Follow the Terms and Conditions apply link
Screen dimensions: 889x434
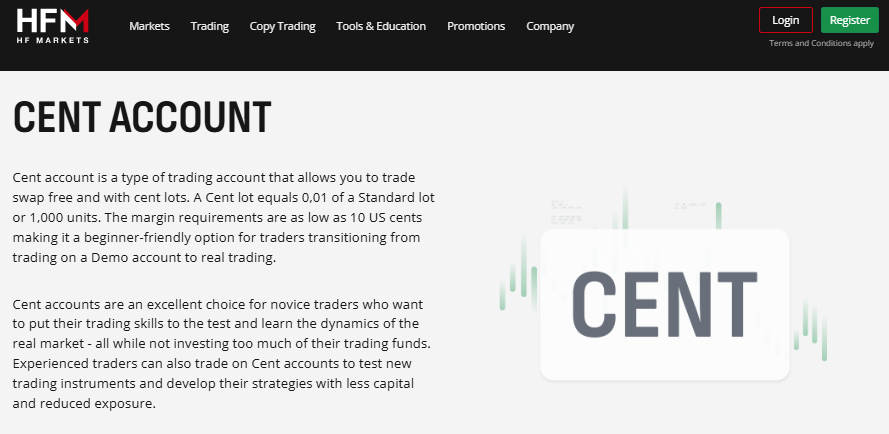pyautogui.click(x=821, y=43)
